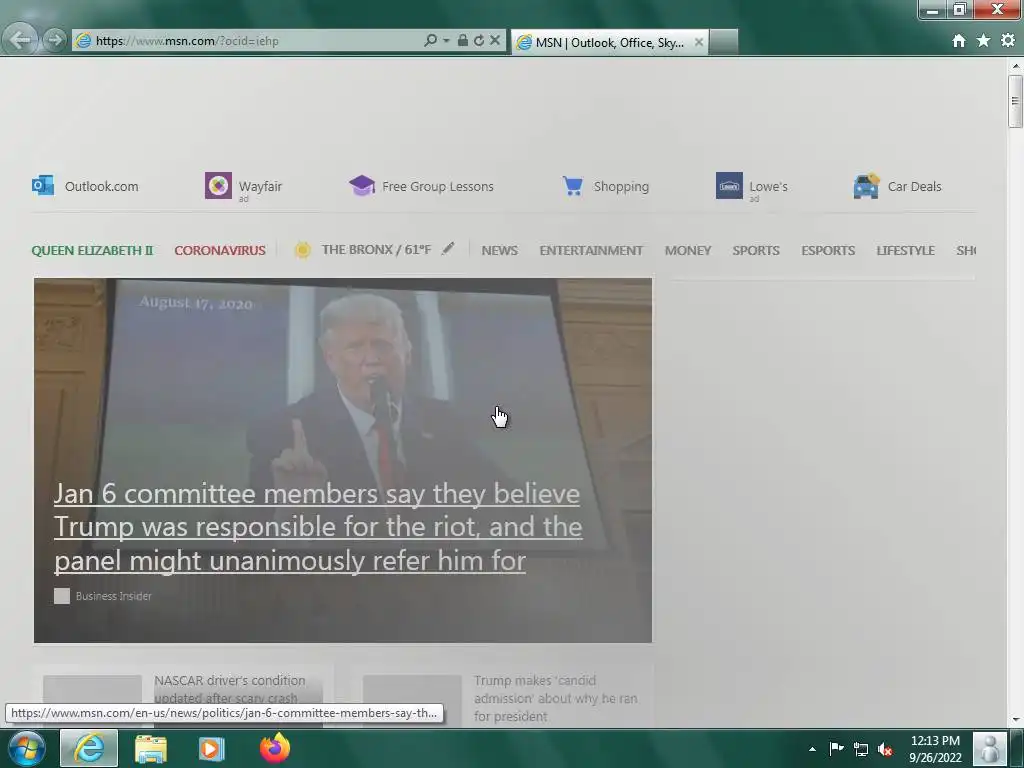The height and width of the screenshot is (768, 1024).
Task: Open the Outlook.com shortcut icon
Action: pyautogui.click(x=43, y=185)
